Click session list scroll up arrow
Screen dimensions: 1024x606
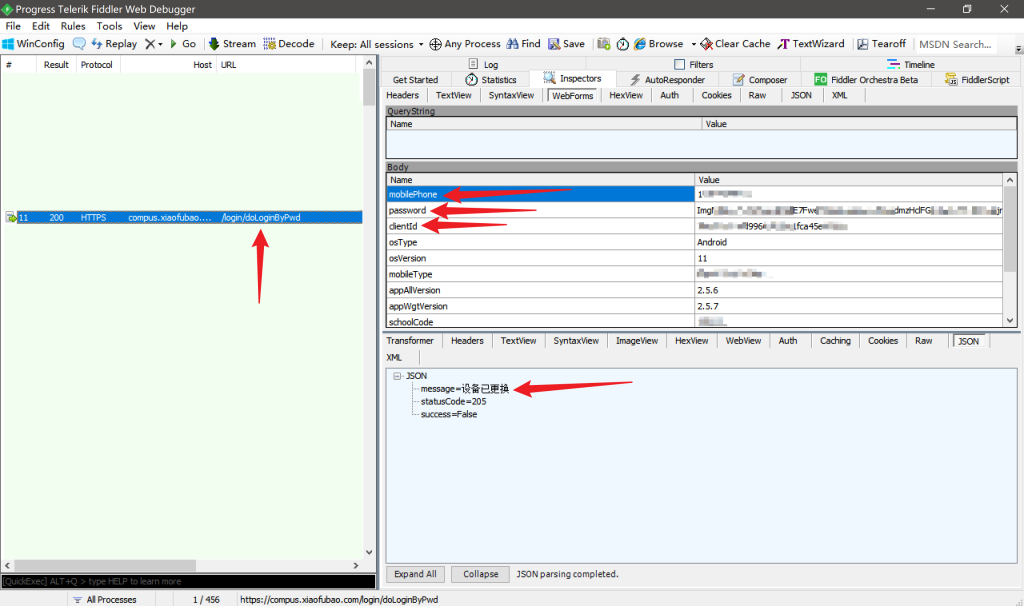click(x=369, y=63)
